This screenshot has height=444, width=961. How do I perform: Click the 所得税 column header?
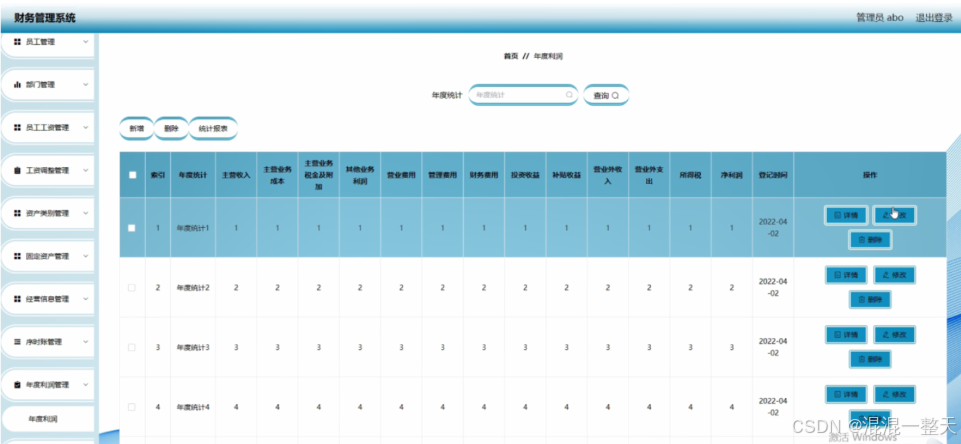coord(690,175)
